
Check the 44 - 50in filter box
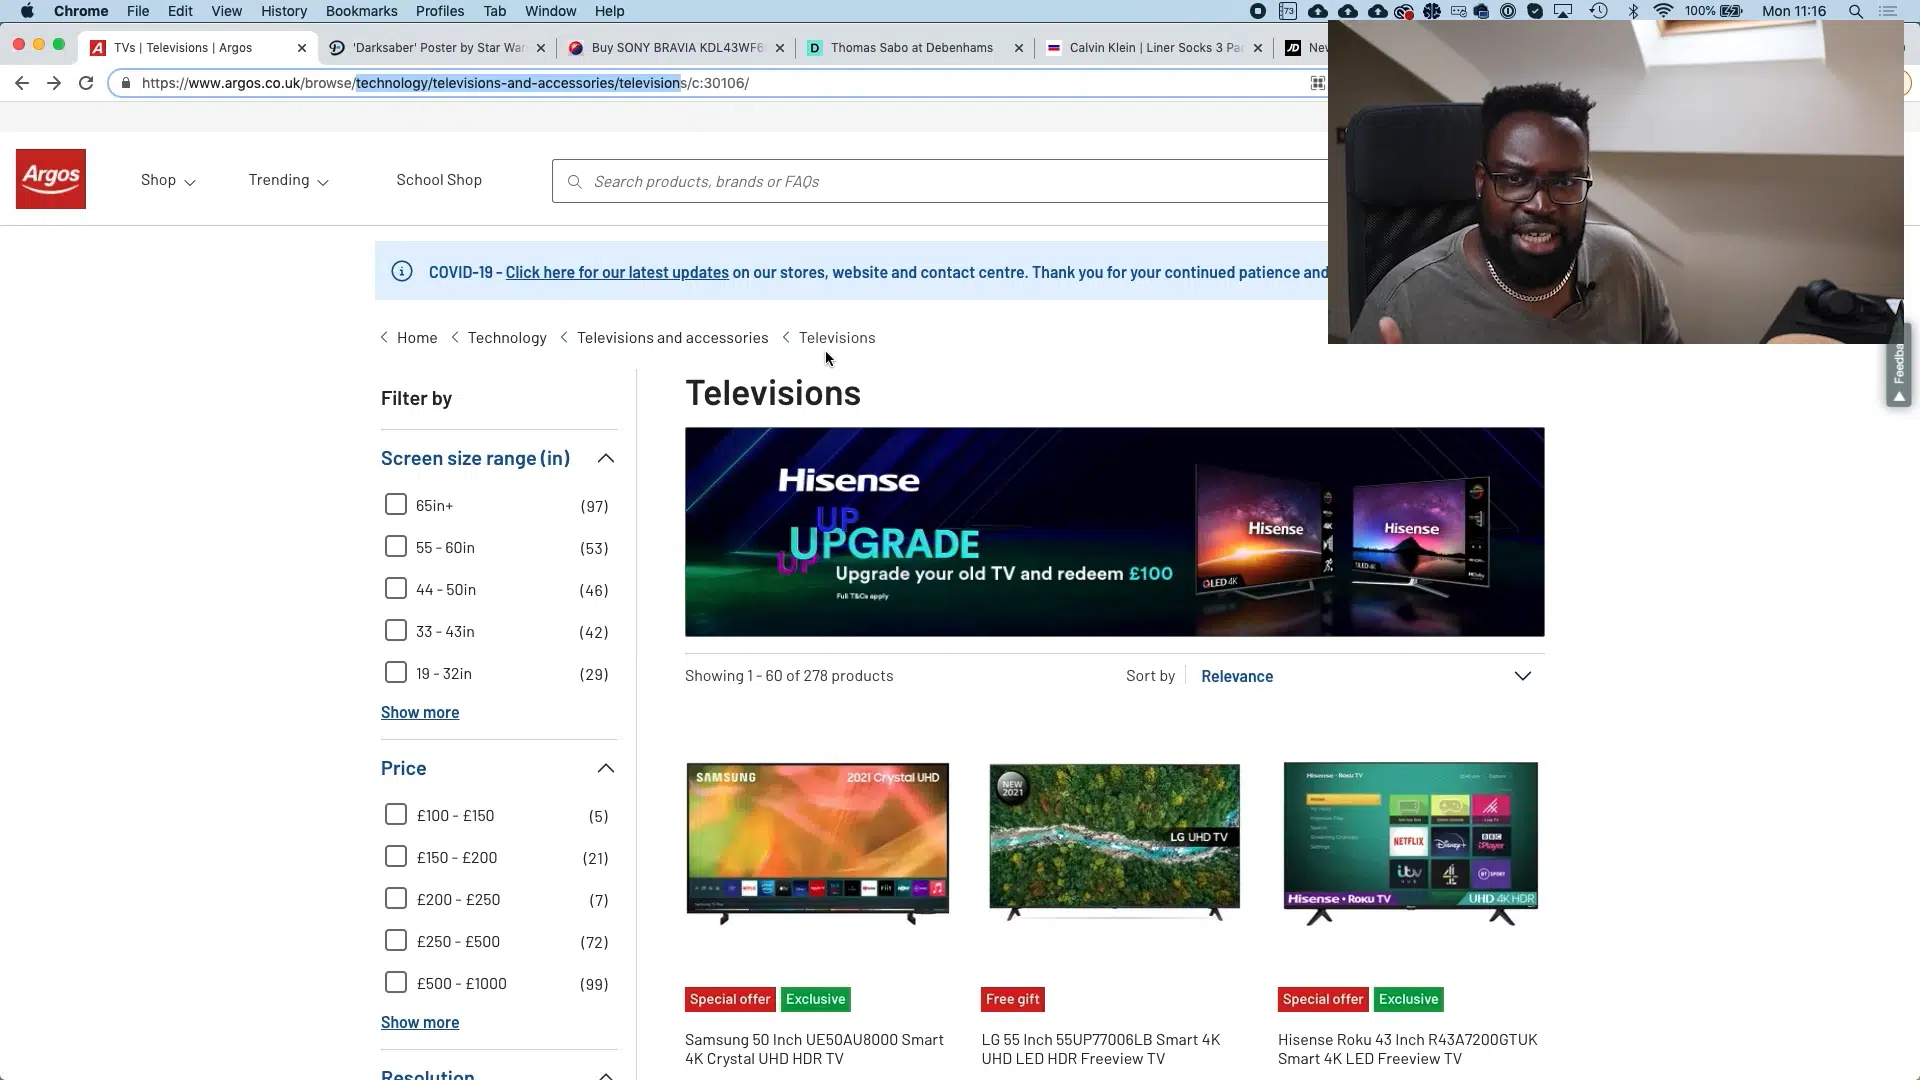pos(396,589)
